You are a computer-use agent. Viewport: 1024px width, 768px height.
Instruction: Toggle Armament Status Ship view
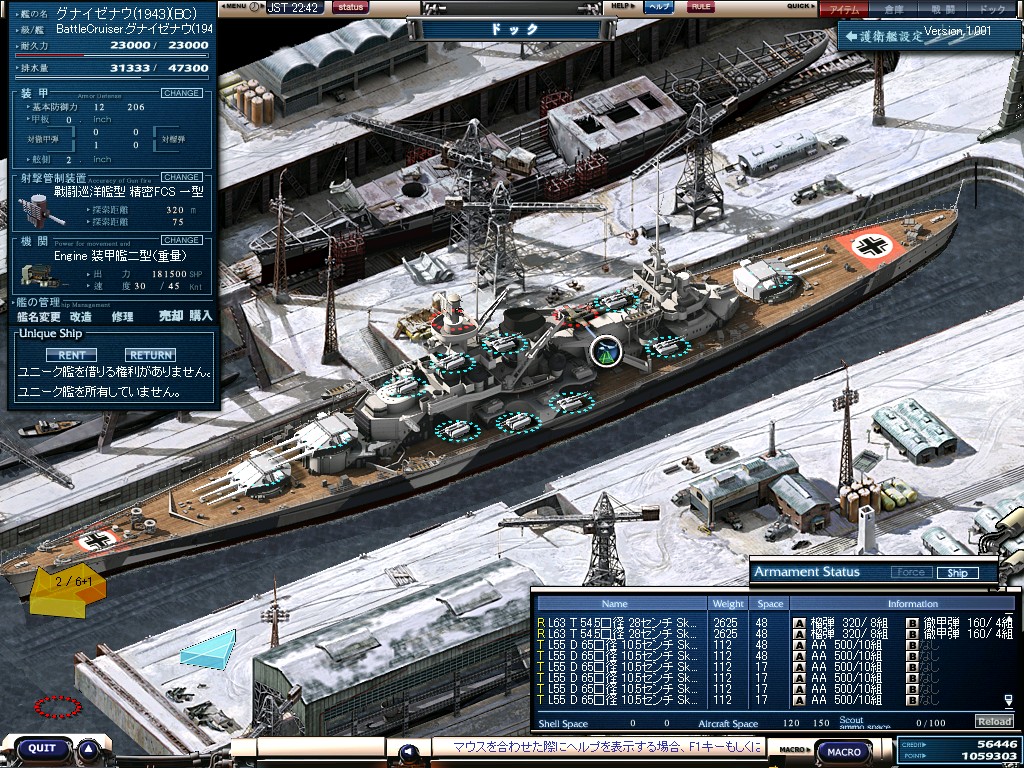[957, 573]
